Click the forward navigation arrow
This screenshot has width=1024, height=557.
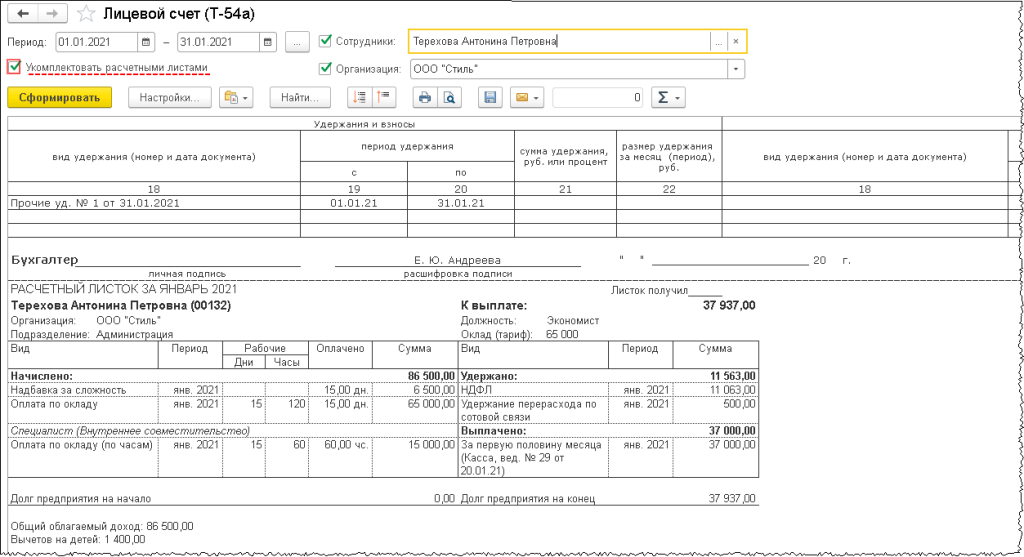(x=54, y=14)
